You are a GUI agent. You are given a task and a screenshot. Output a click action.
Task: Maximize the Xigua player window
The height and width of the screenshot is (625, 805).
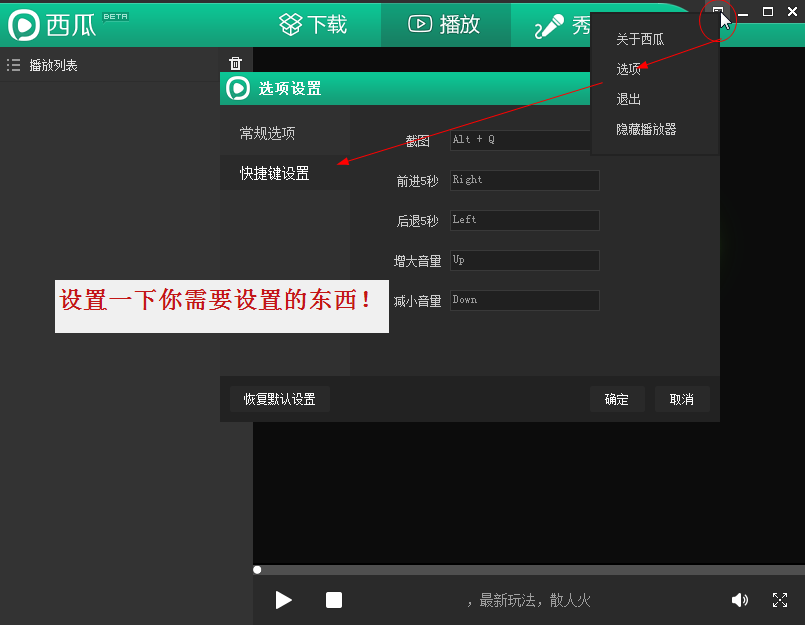[x=768, y=12]
